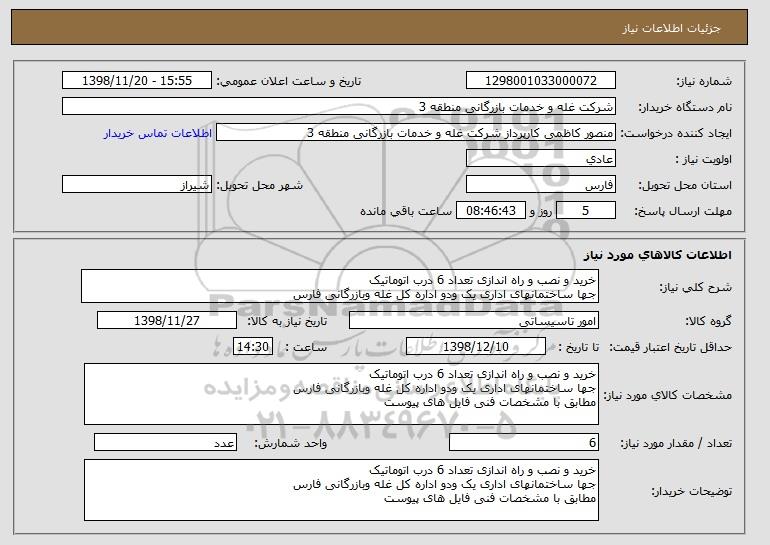770x545 pixels.
Task: Click the حداقل تاریخ اعتبار قیمت label
Action: tap(670, 347)
